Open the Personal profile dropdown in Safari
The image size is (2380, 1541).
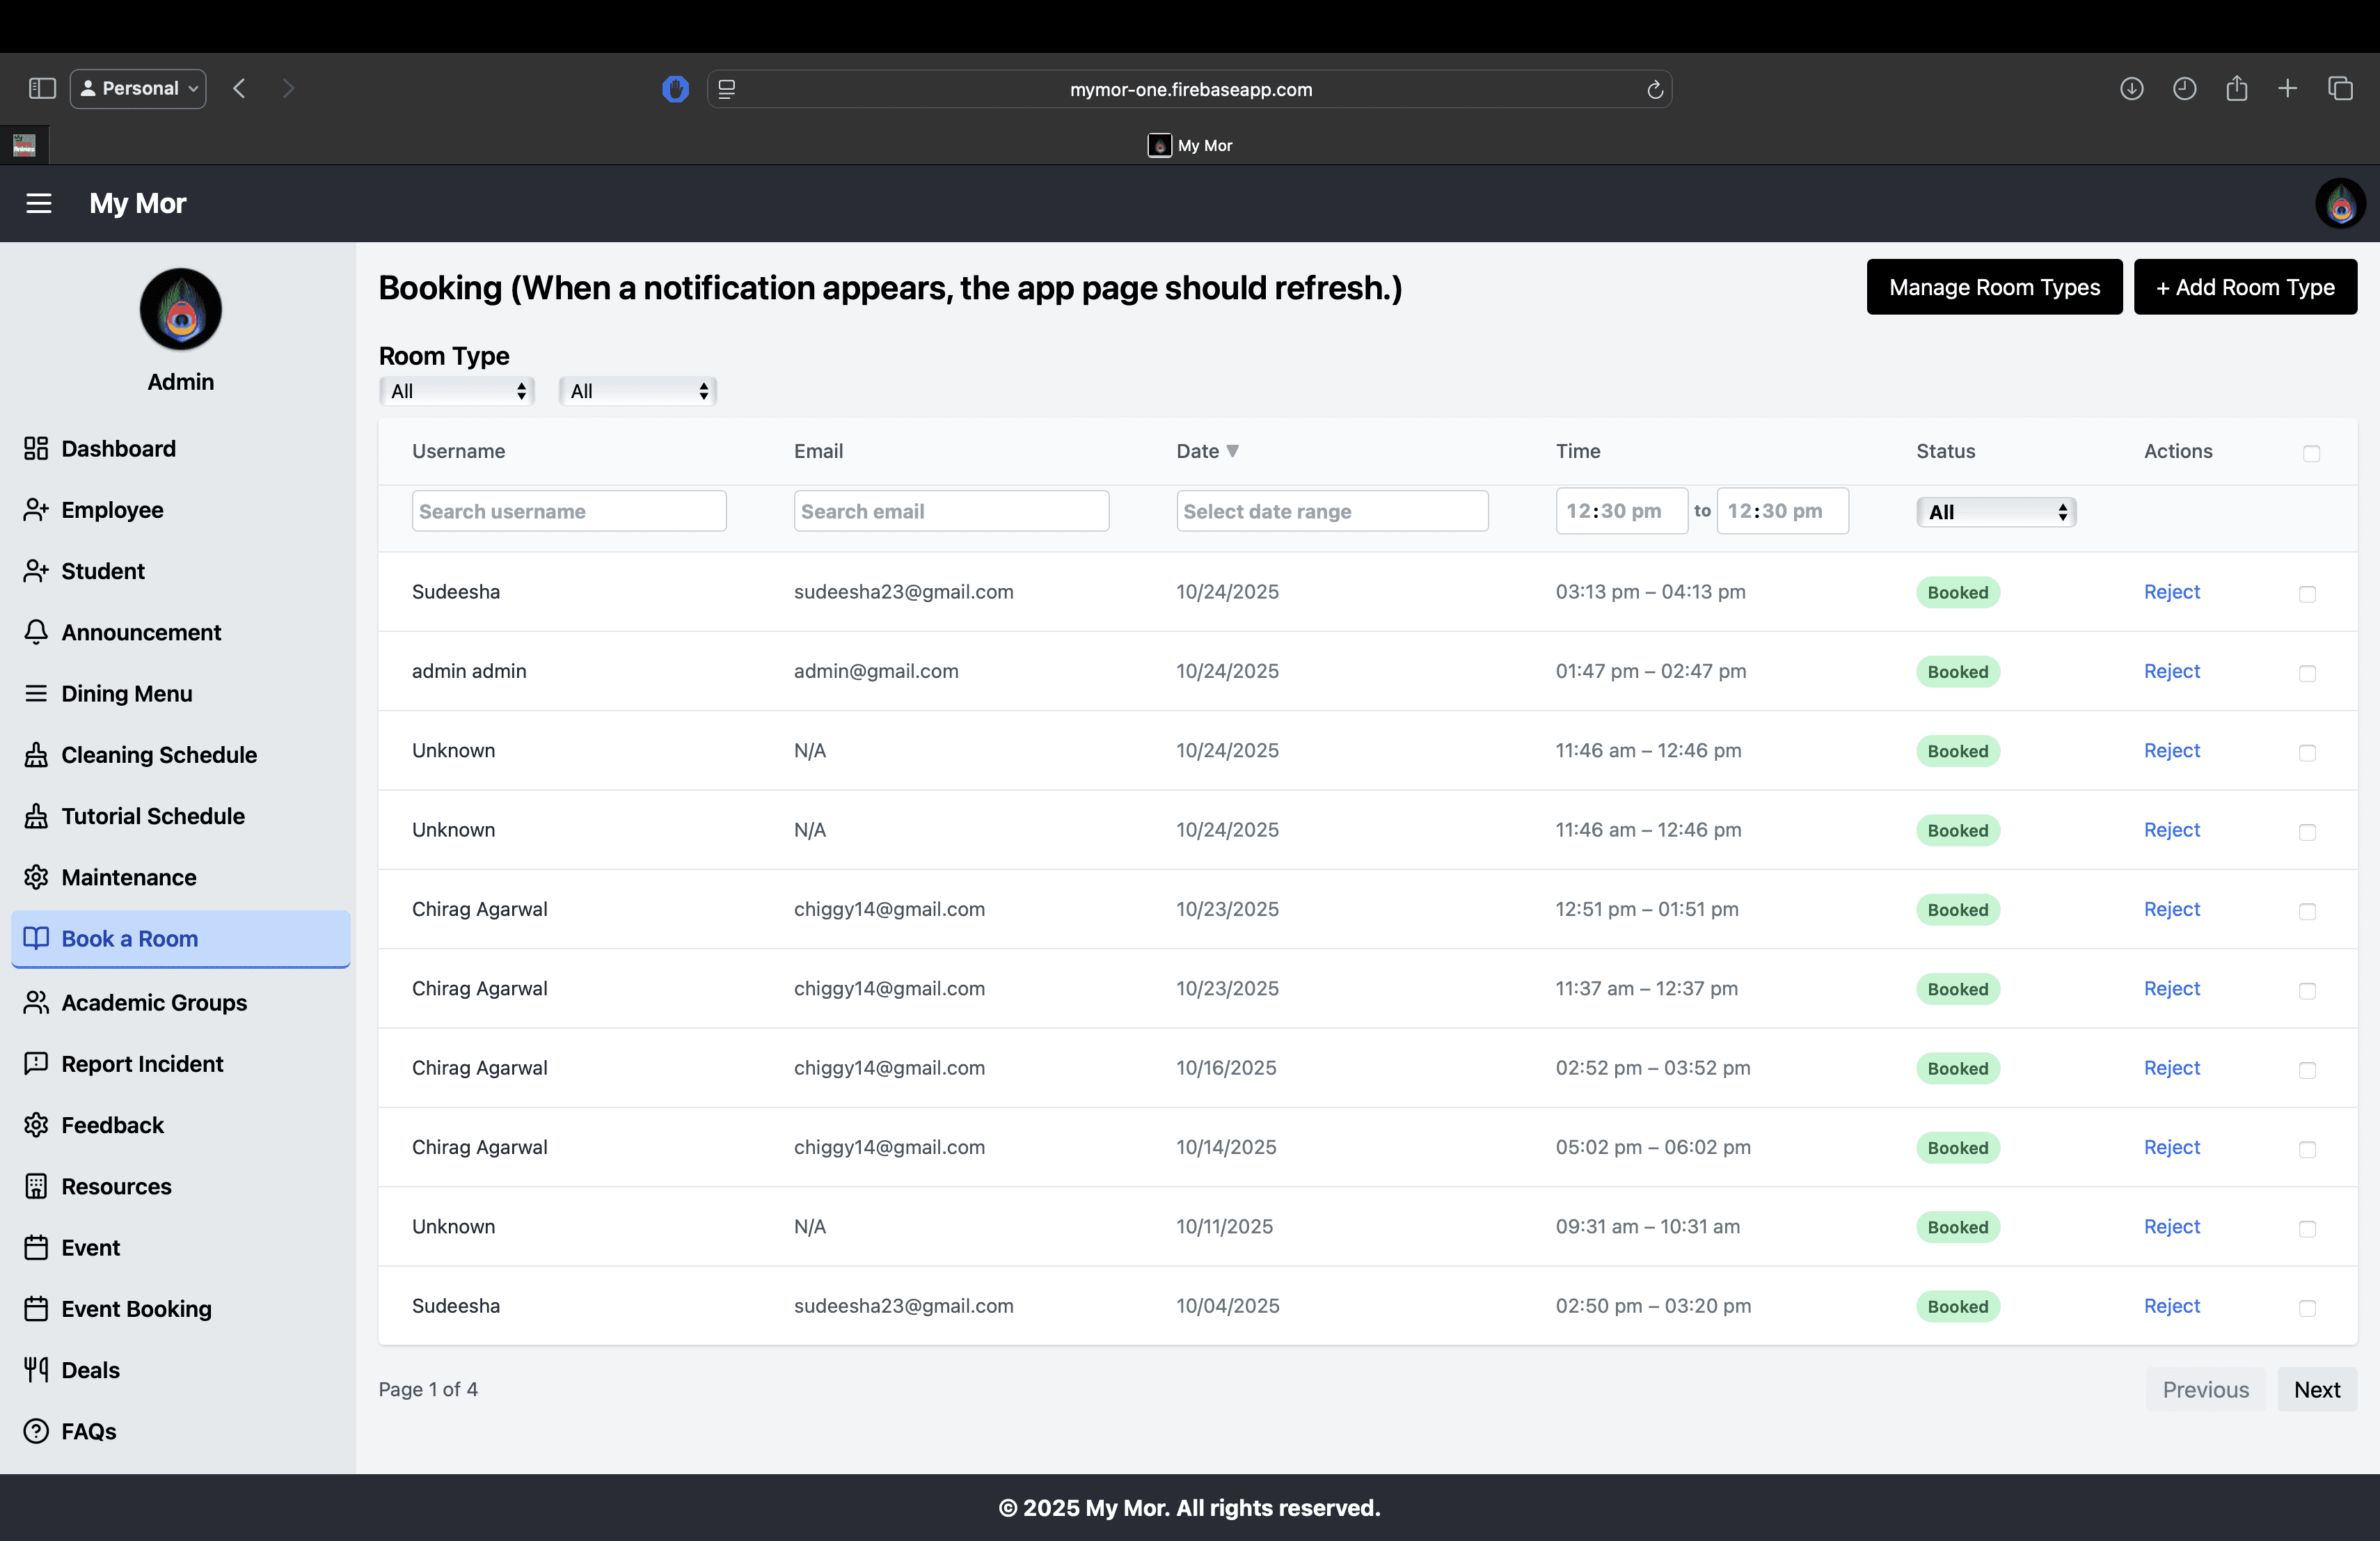coord(139,88)
